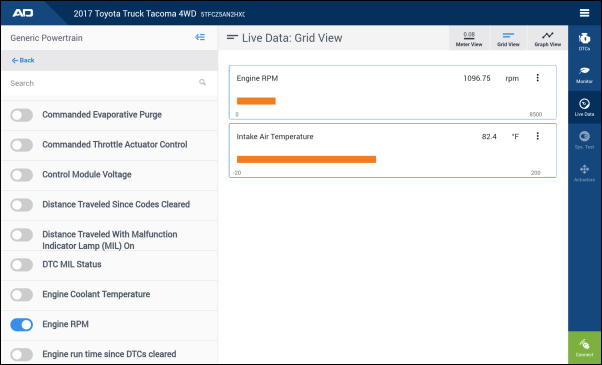
Task: Open the Monitor icon in sidebar
Action: click(584, 74)
